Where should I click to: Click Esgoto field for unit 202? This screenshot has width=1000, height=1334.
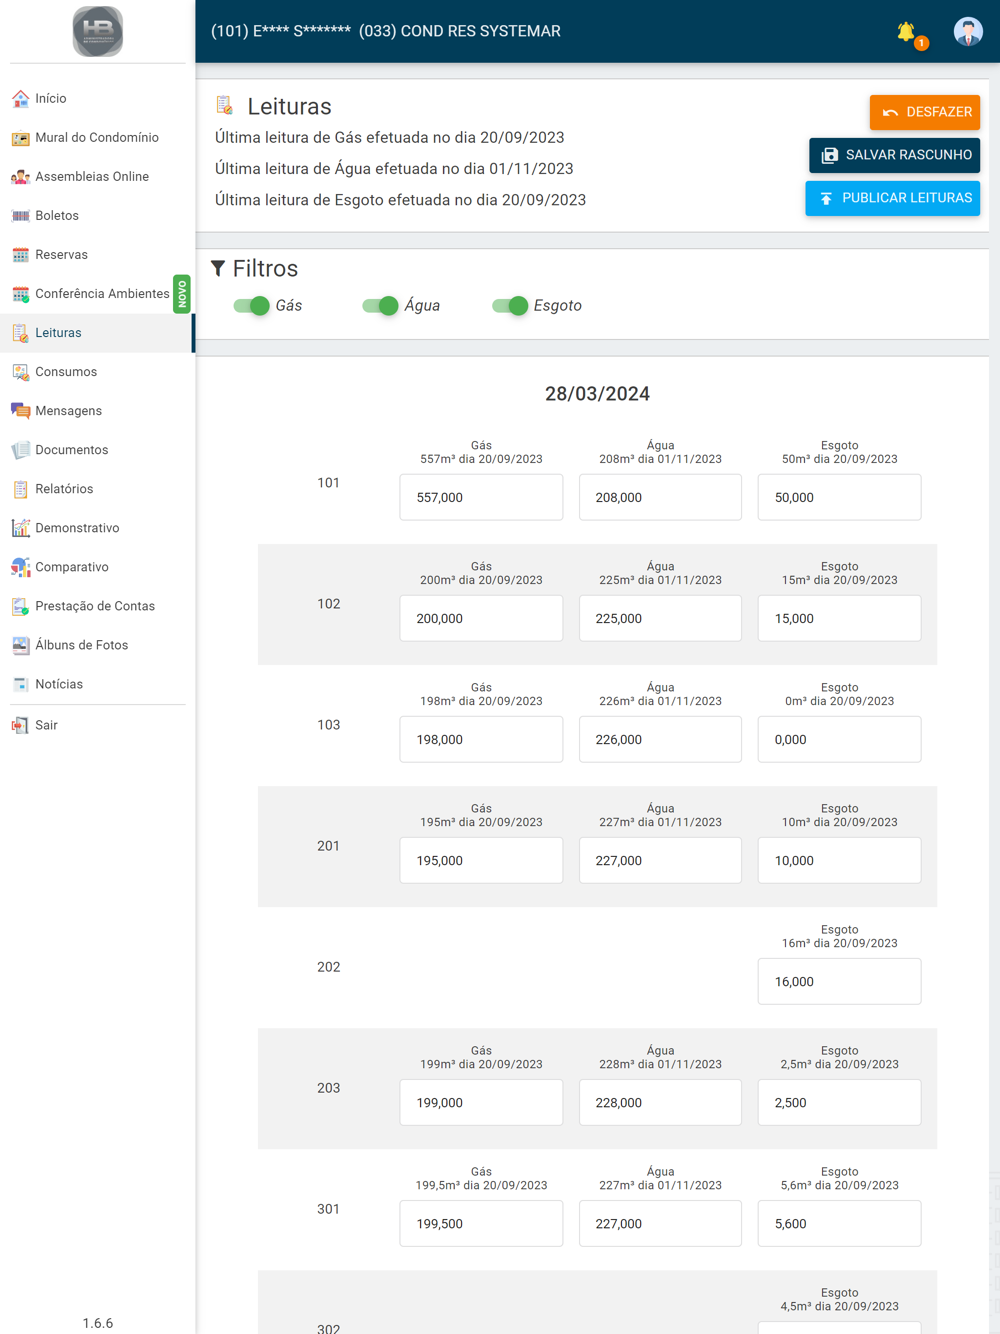[x=839, y=981]
